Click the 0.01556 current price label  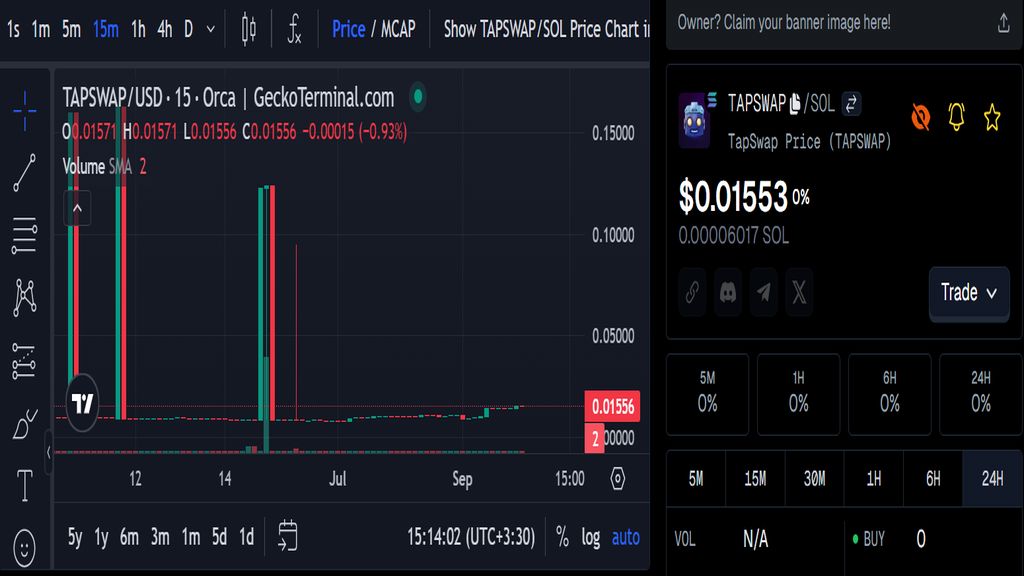coord(612,406)
